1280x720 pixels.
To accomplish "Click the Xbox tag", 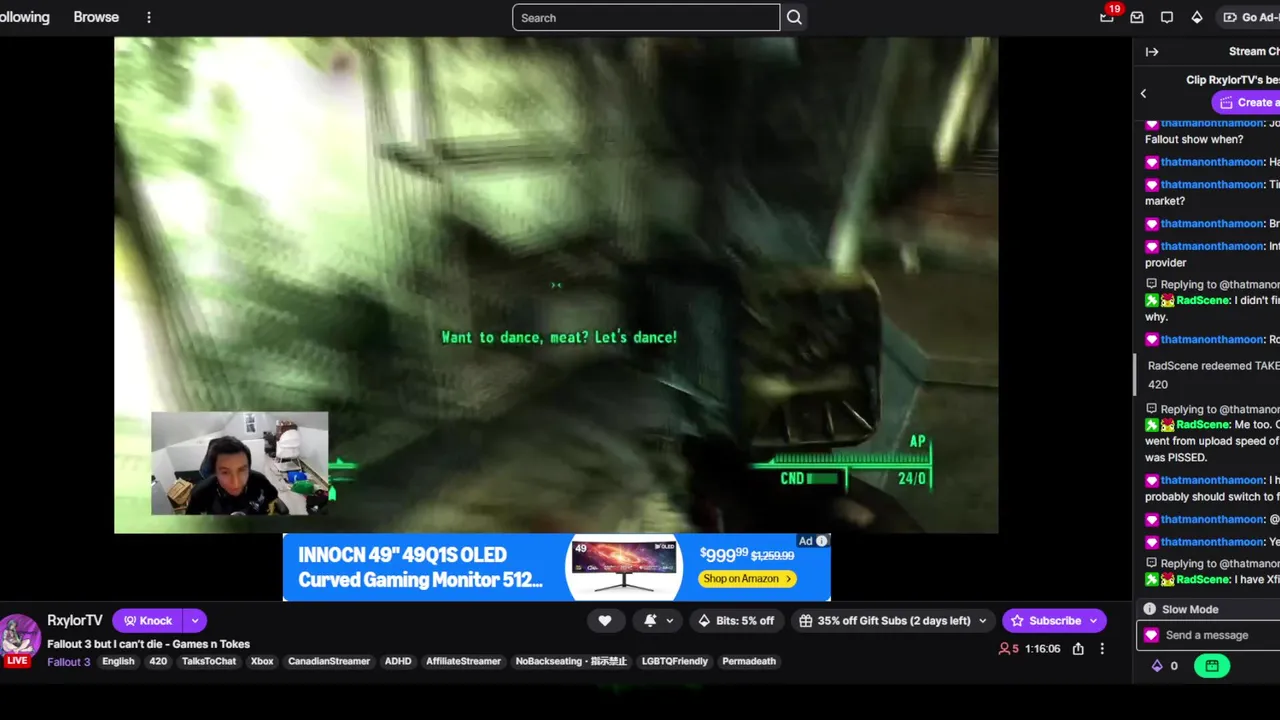I will point(262,662).
